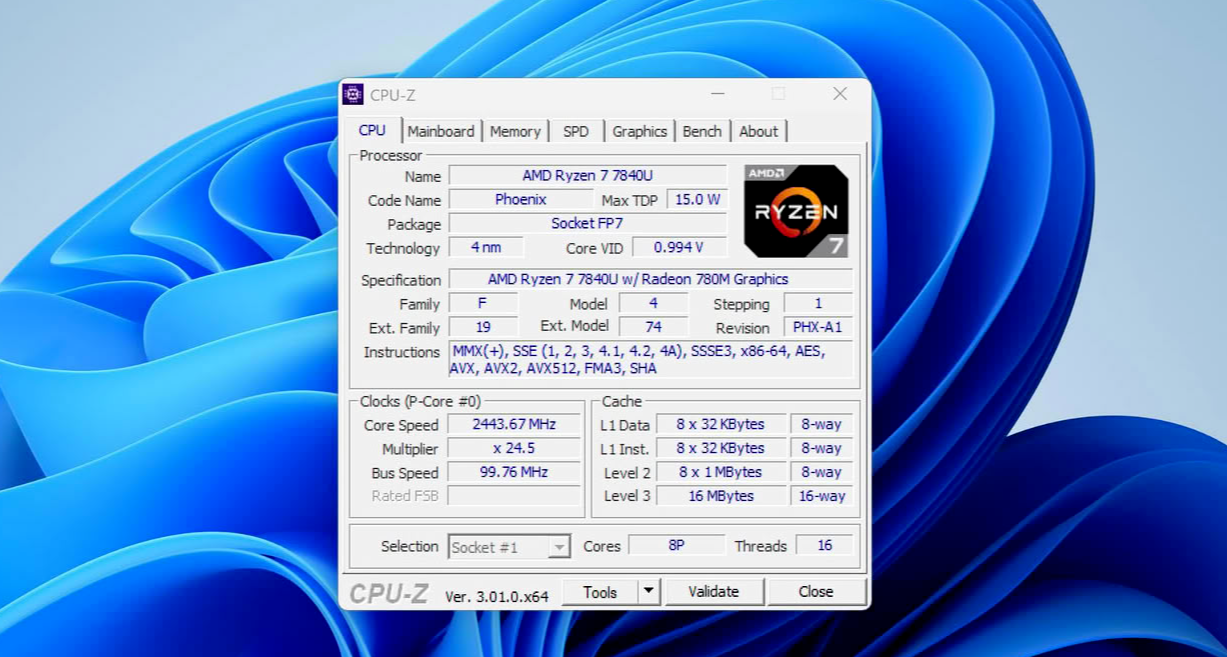
Task: Click the CPU-Z app icon in title bar
Action: [x=353, y=95]
